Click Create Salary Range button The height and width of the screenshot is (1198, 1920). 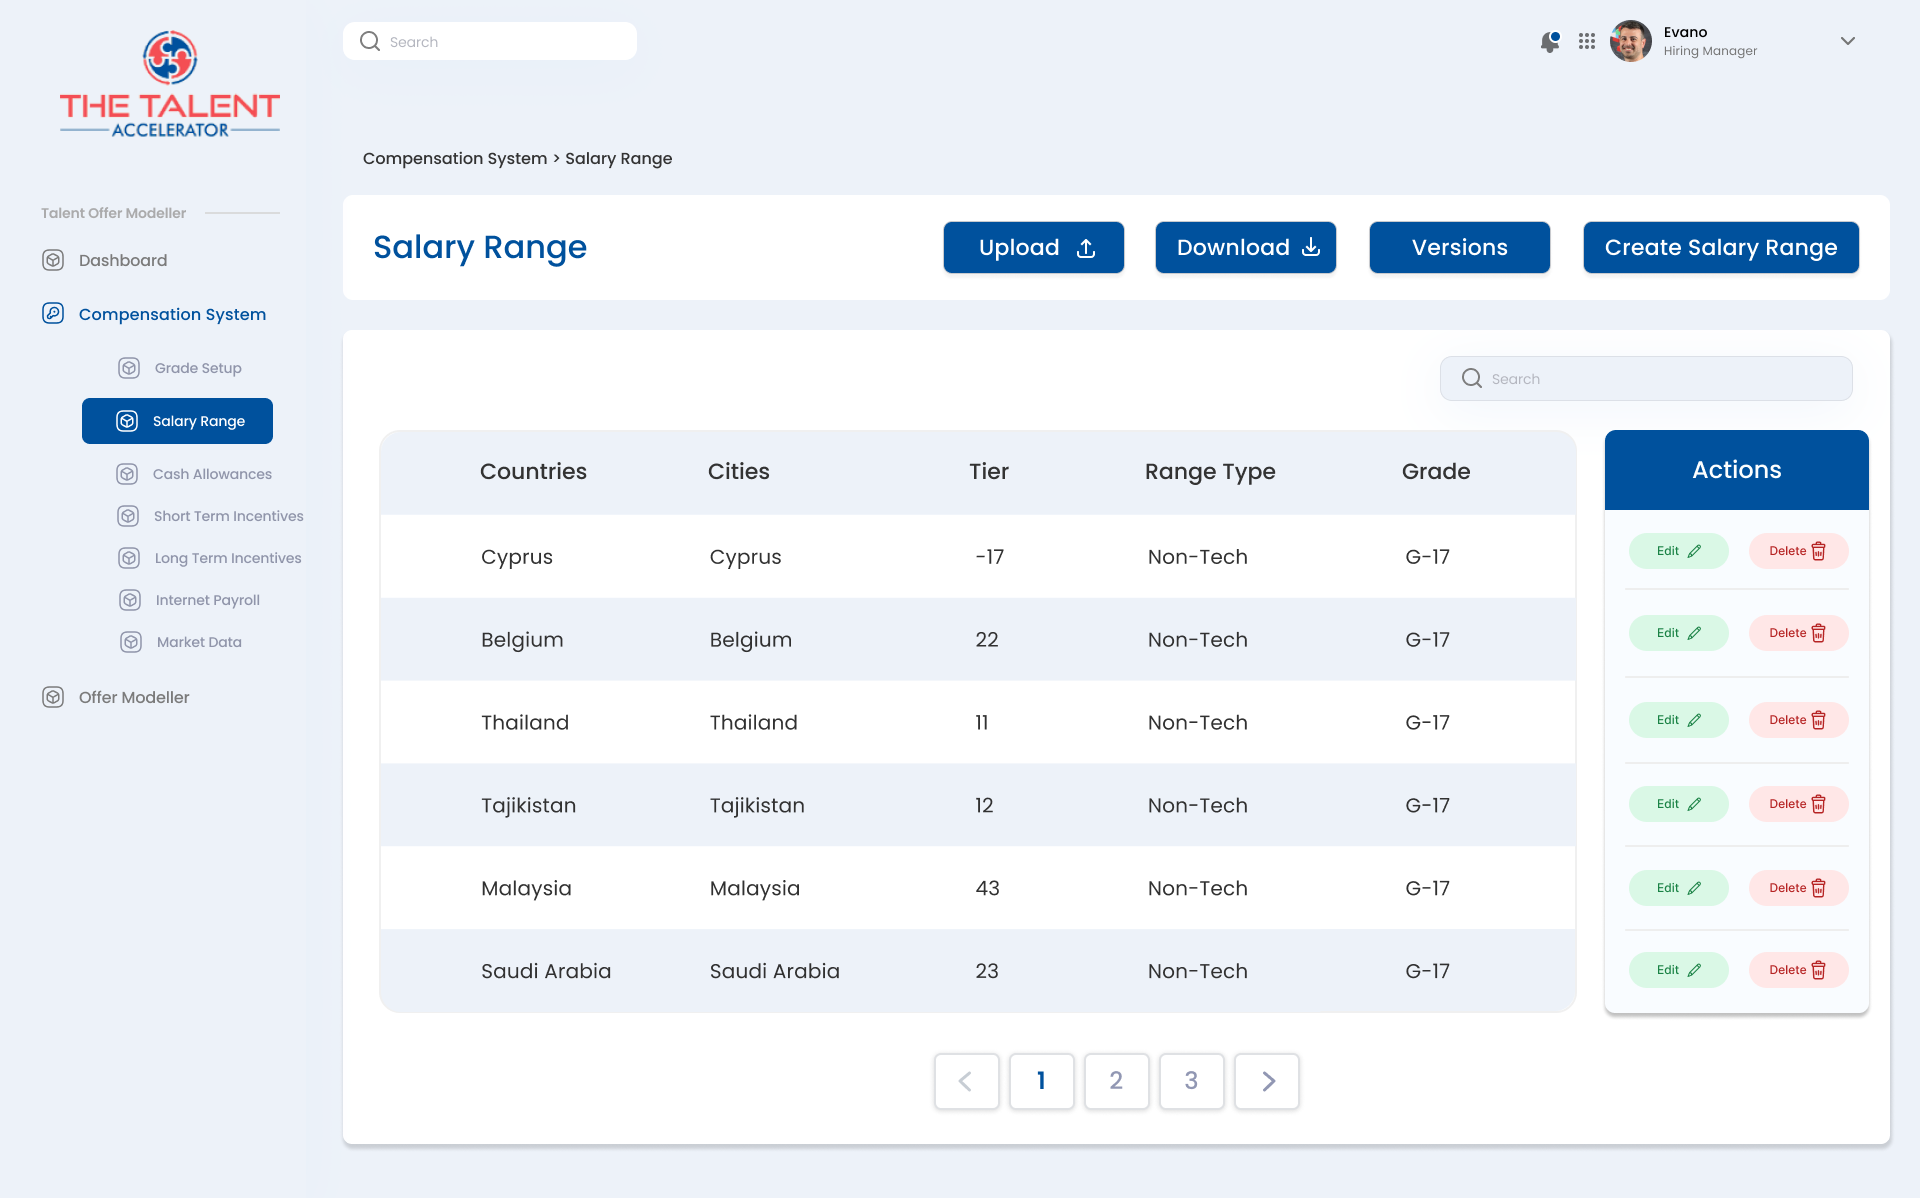1720,247
